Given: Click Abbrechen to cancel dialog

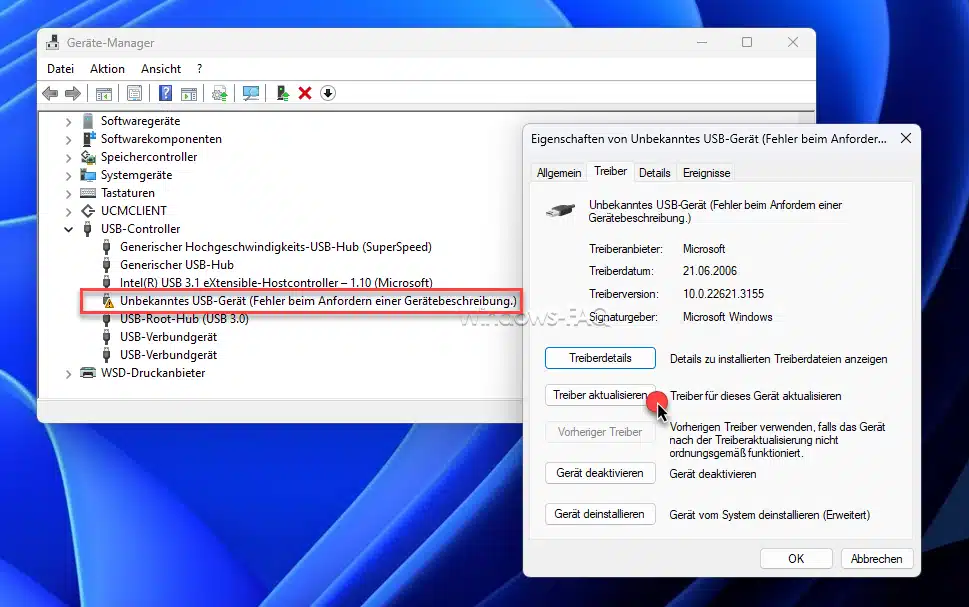Looking at the screenshot, I should click(x=876, y=559).
